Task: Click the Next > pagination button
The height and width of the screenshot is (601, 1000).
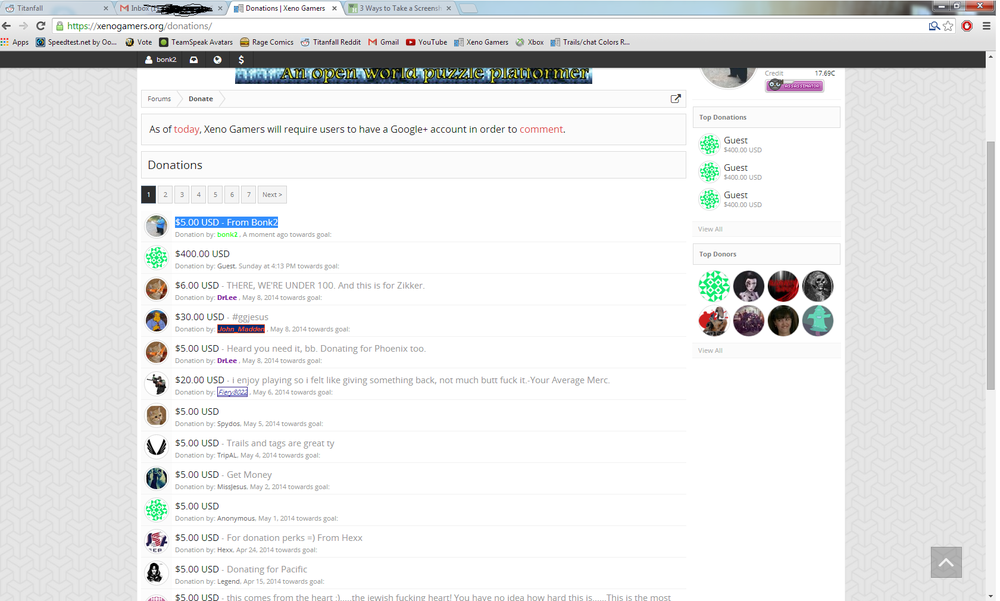Action: (x=272, y=195)
